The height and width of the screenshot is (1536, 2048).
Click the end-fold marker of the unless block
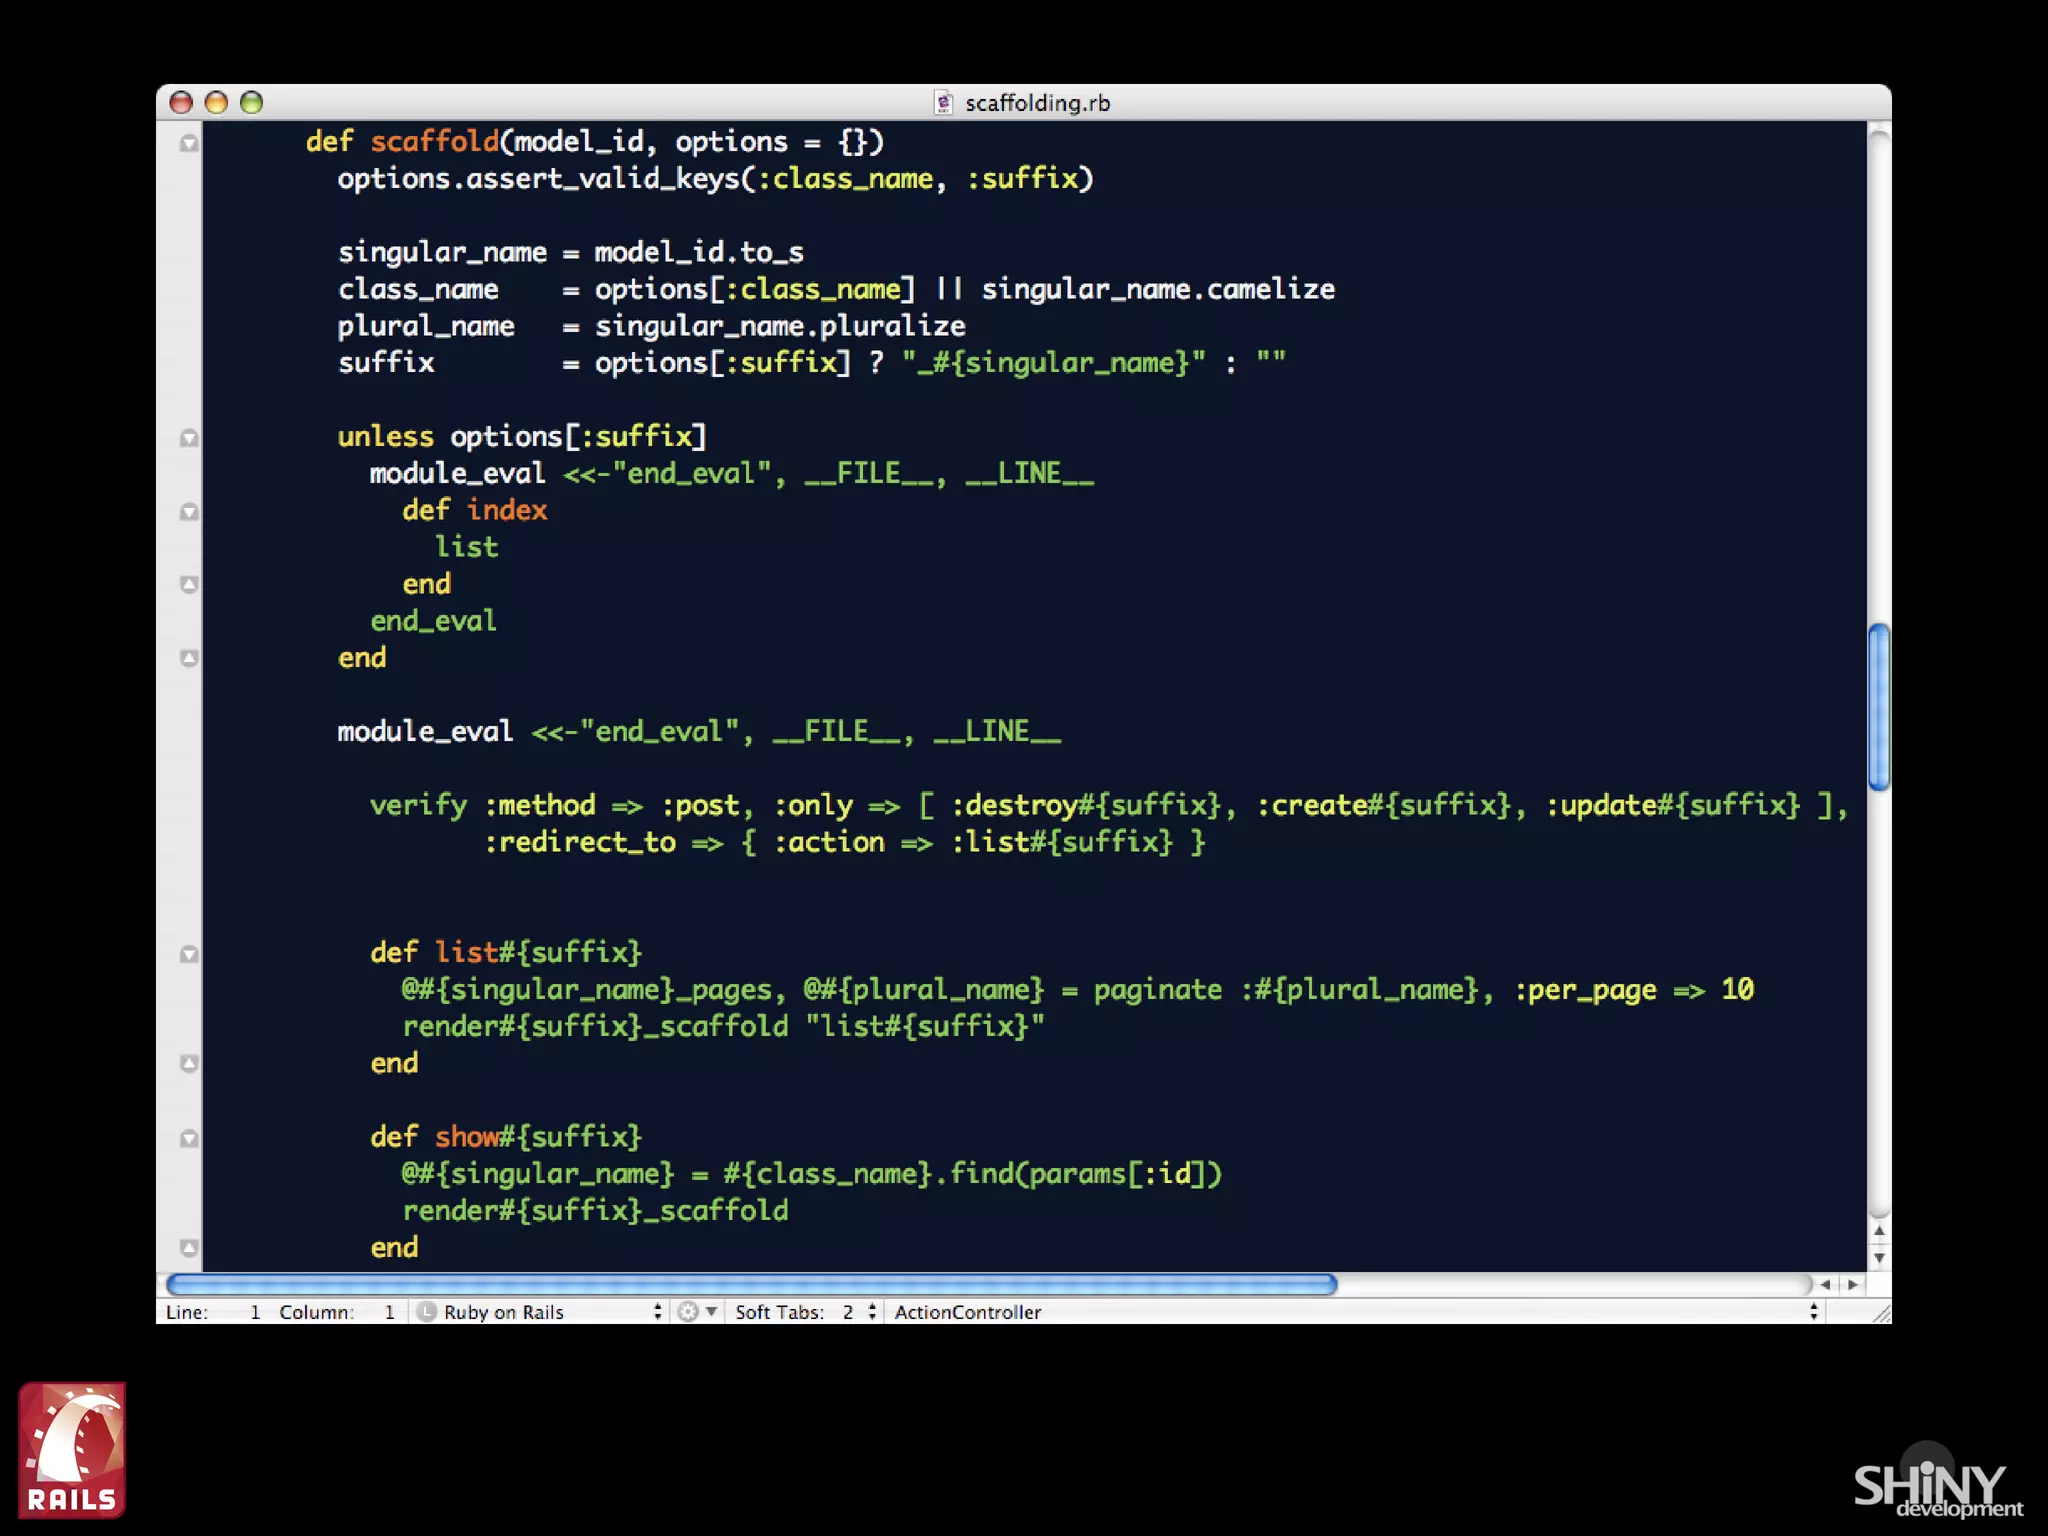188,658
